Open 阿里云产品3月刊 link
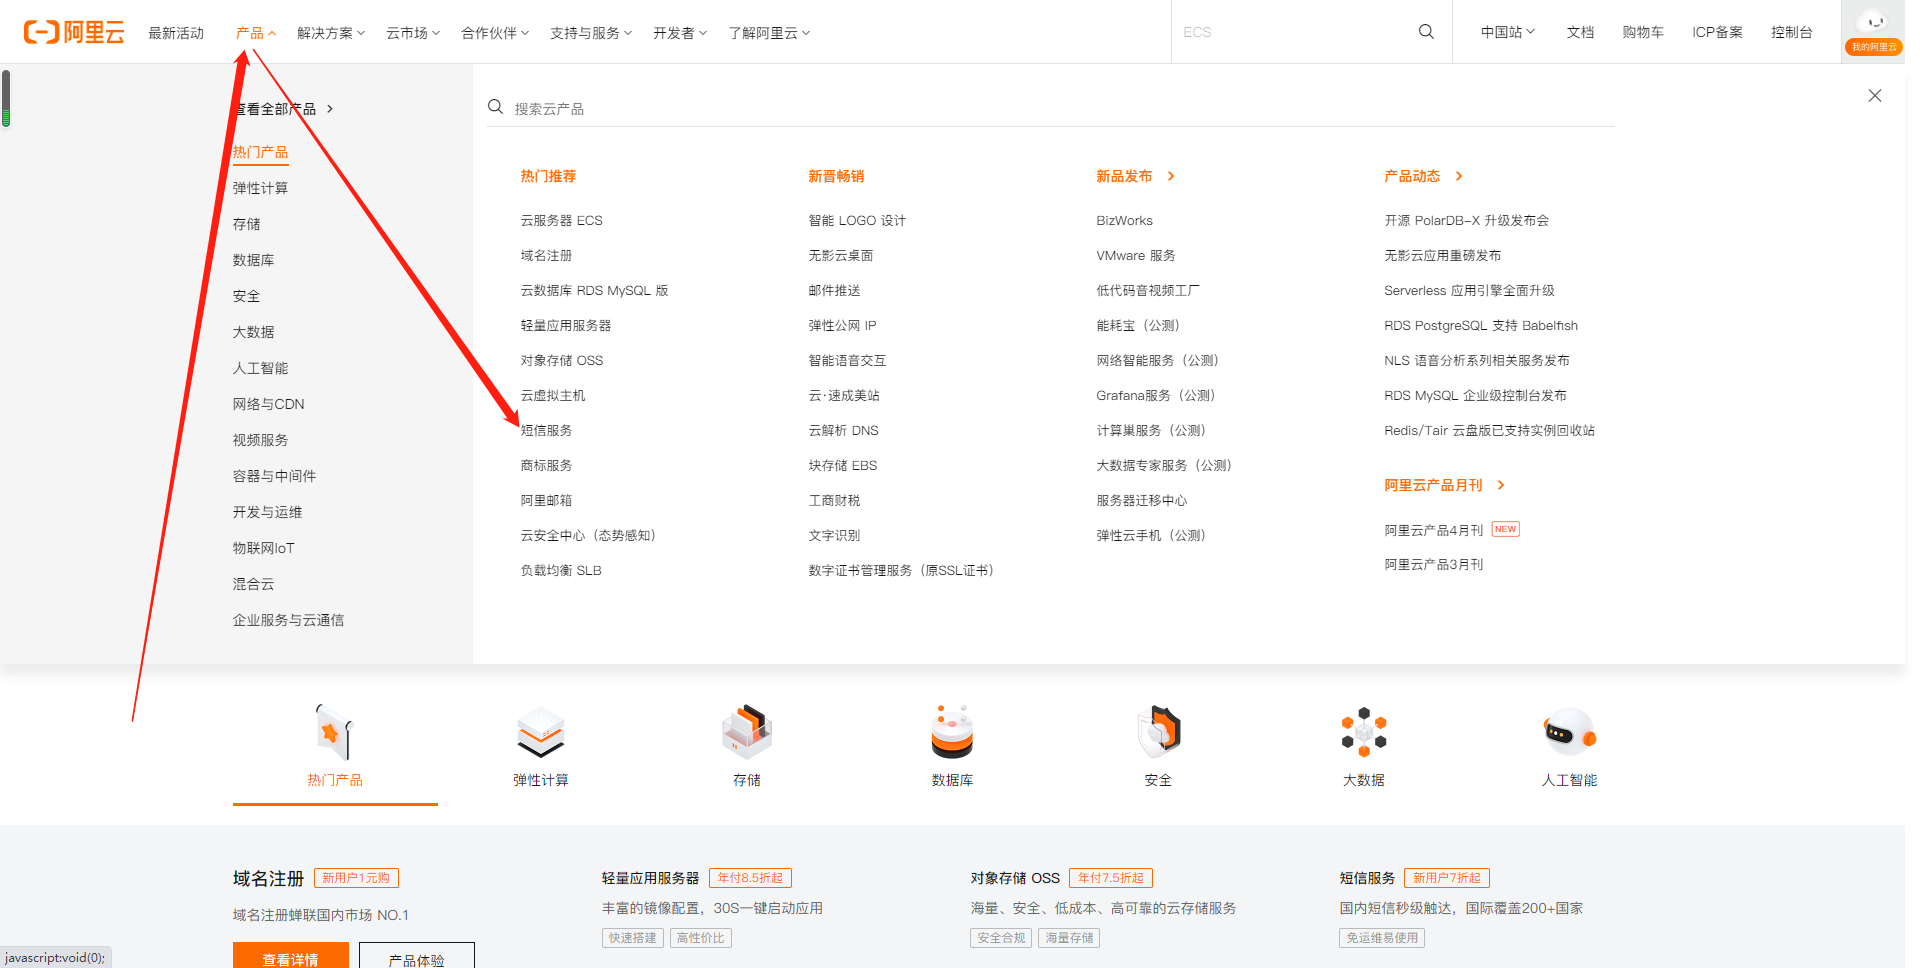This screenshot has height=968, width=1920. pyautogui.click(x=1433, y=564)
